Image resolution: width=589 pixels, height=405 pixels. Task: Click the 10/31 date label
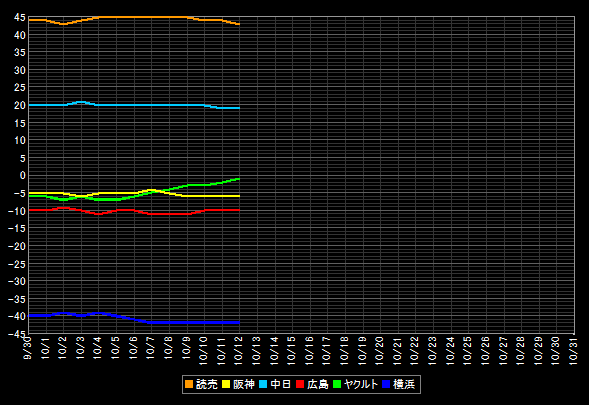(572, 350)
